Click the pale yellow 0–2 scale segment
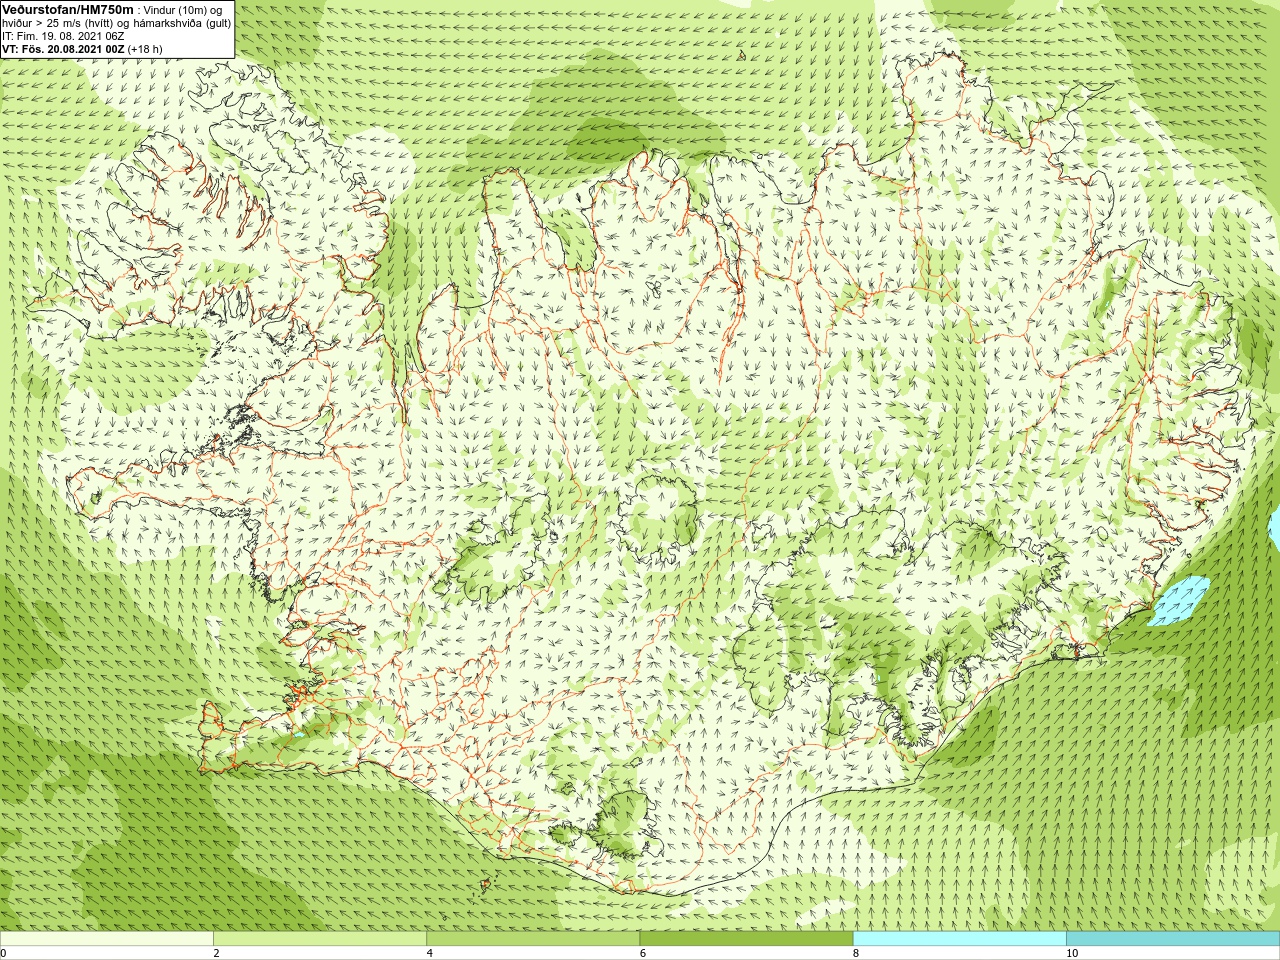Image resolution: width=1280 pixels, height=960 pixels. (106, 939)
